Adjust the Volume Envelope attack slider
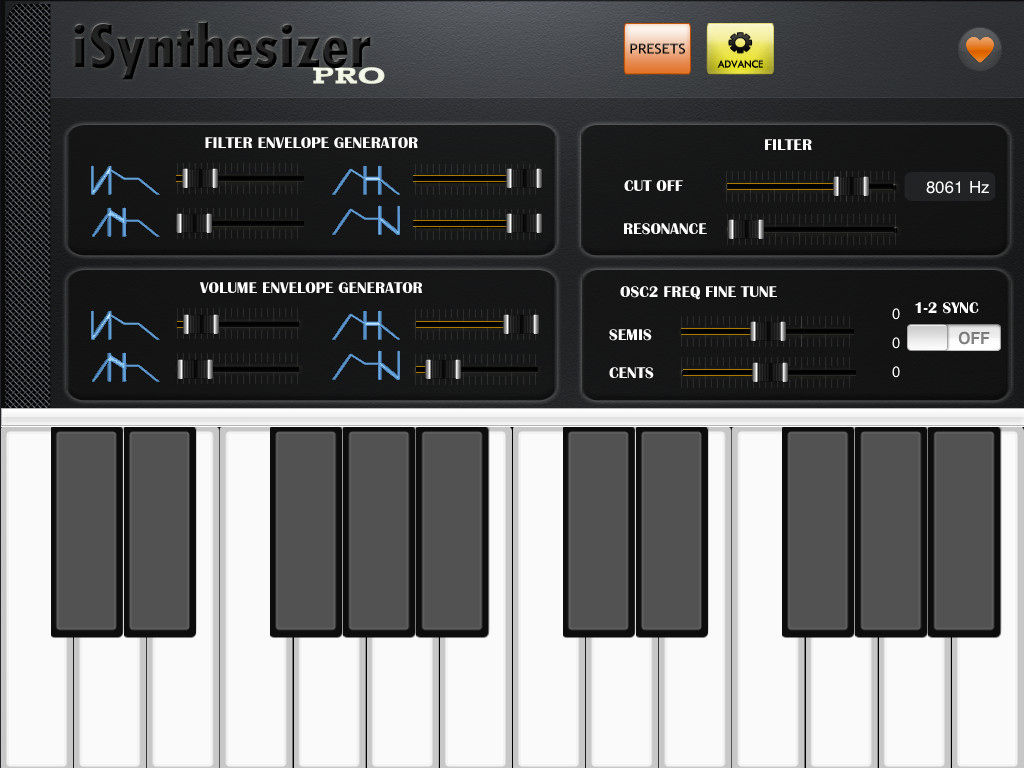 tap(238, 324)
